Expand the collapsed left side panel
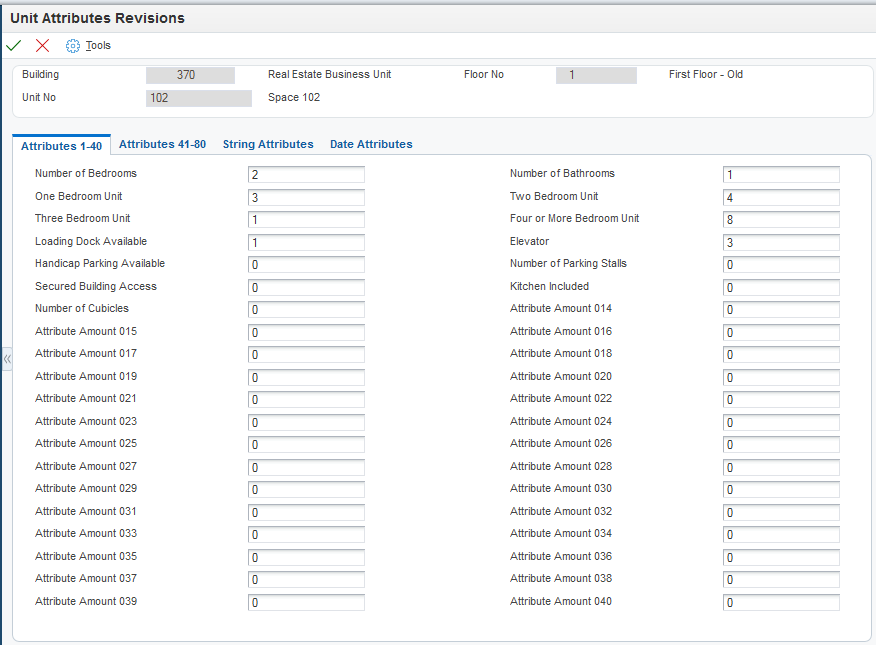 tap(7, 360)
